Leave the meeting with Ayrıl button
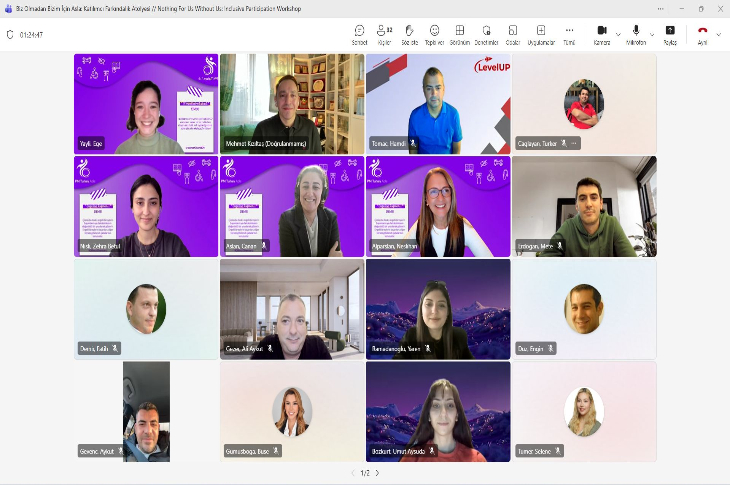The width and height of the screenshot is (730, 485). pyautogui.click(x=702, y=34)
